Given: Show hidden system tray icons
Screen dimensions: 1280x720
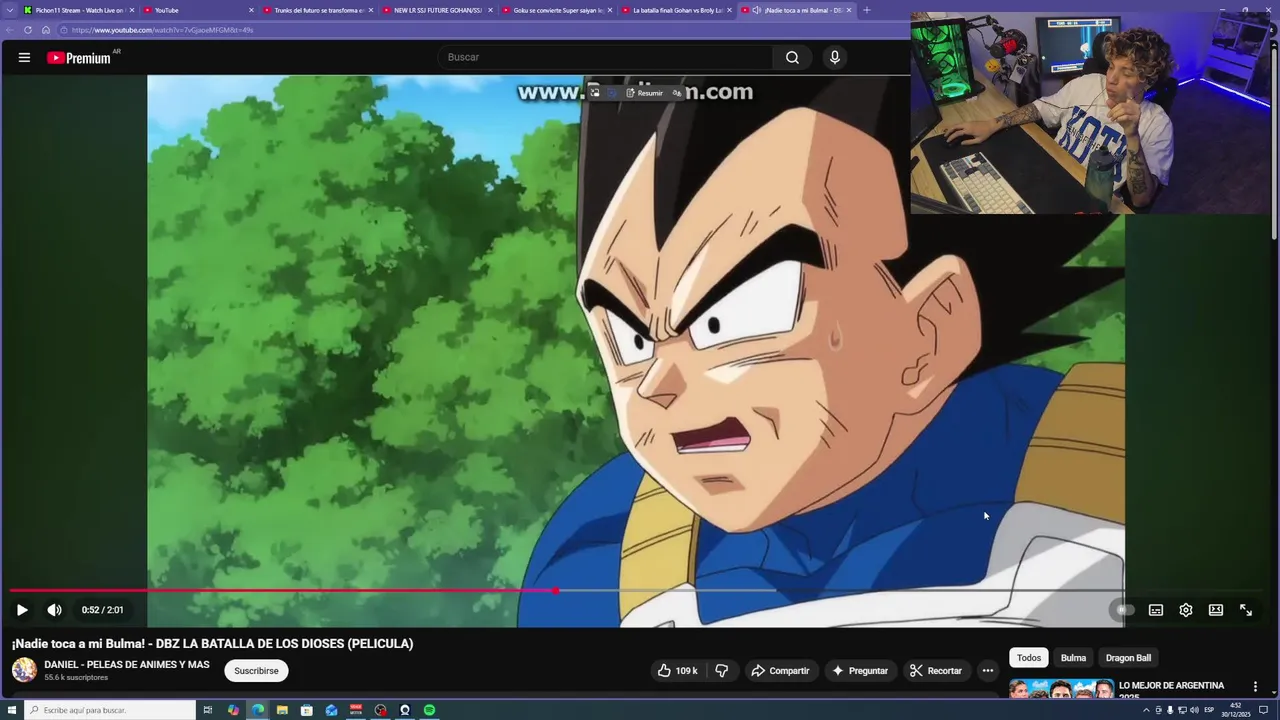Looking at the screenshot, I should tap(1146, 710).
